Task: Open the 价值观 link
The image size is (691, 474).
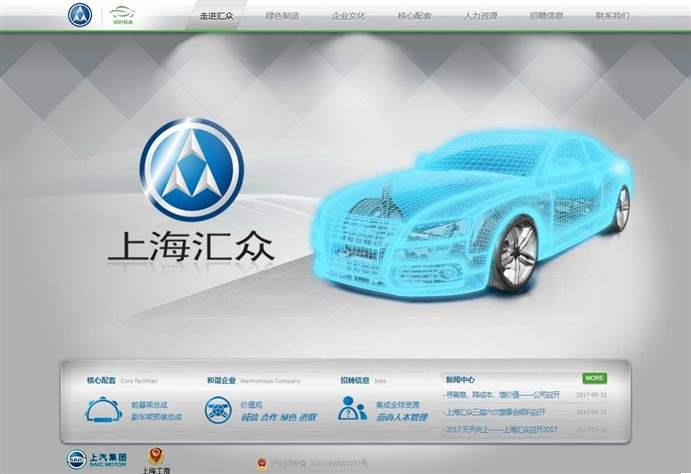Action: pyautogui.click(x=252, y=404)
